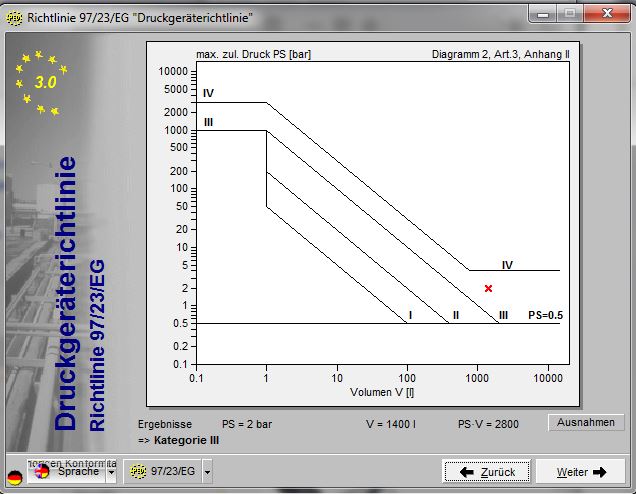The height and width of the screenshot is (494, 636).
Task: Click the German flag icon
Action: 15,478
